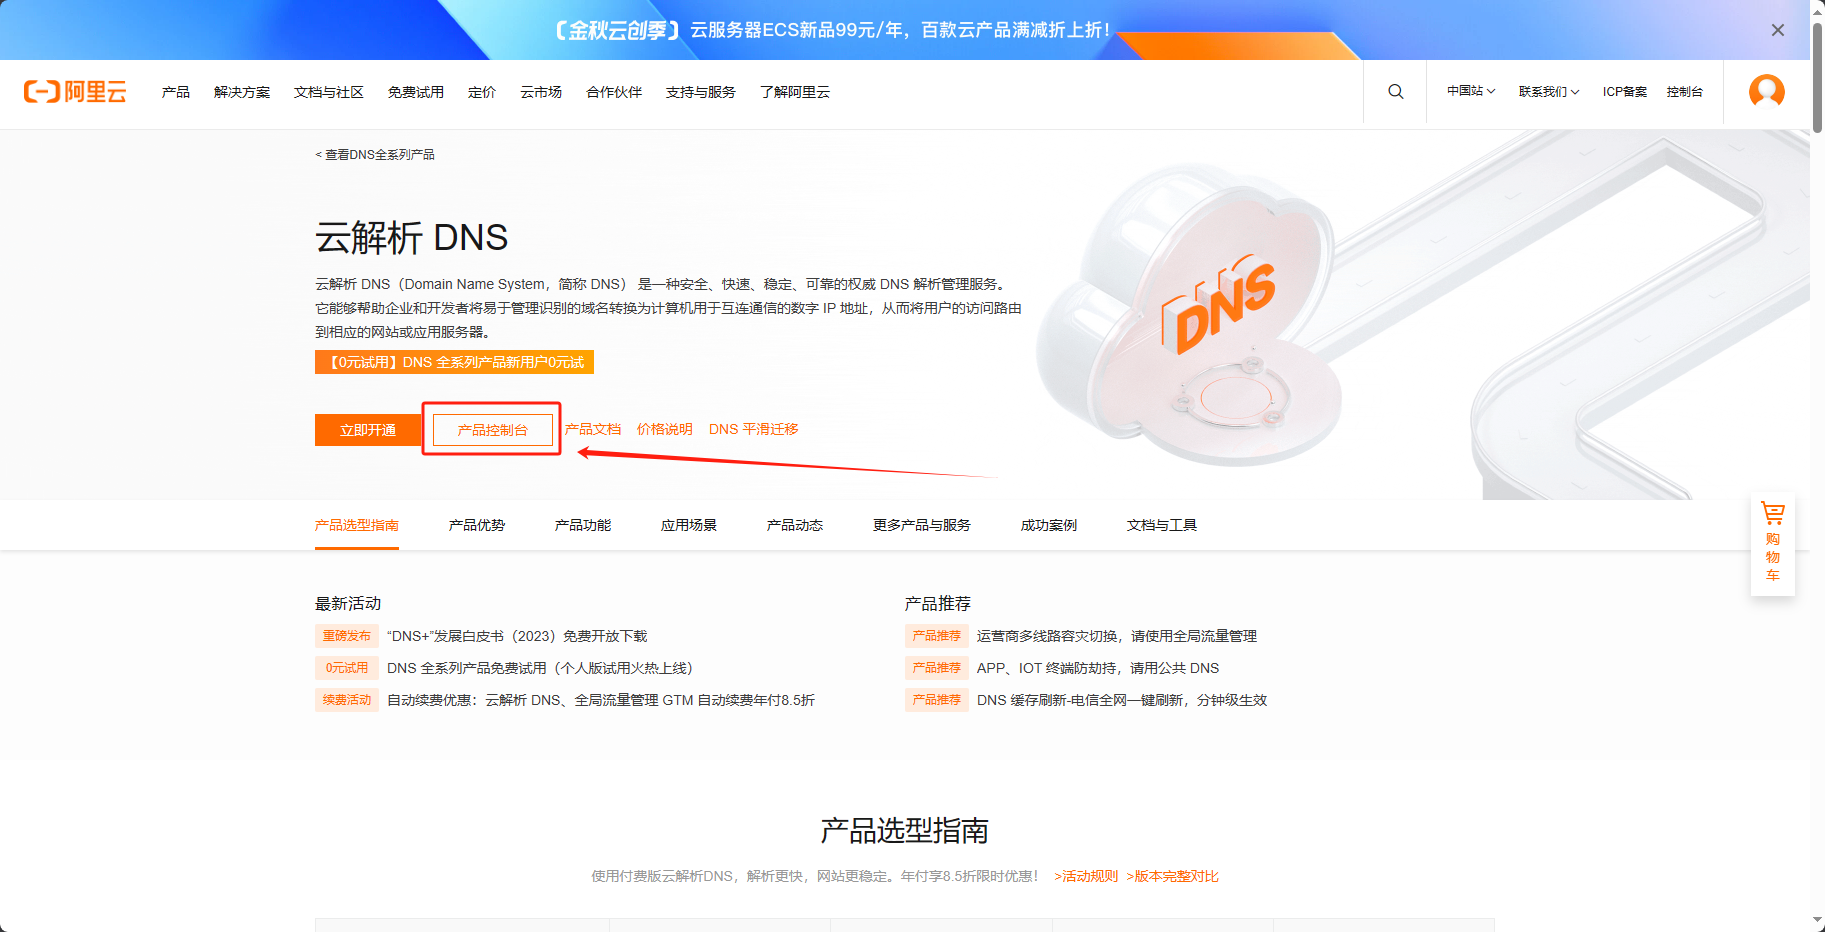Viewport: 1825px width, 932px height.
Task: Open the 文档与社区 menu
Action: point(329,92)
